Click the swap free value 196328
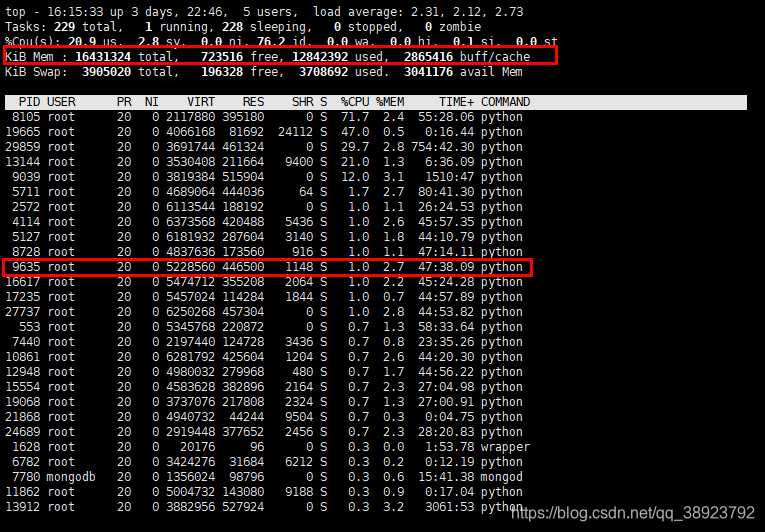Screen dimensions: 765x532 coord(222,72)
